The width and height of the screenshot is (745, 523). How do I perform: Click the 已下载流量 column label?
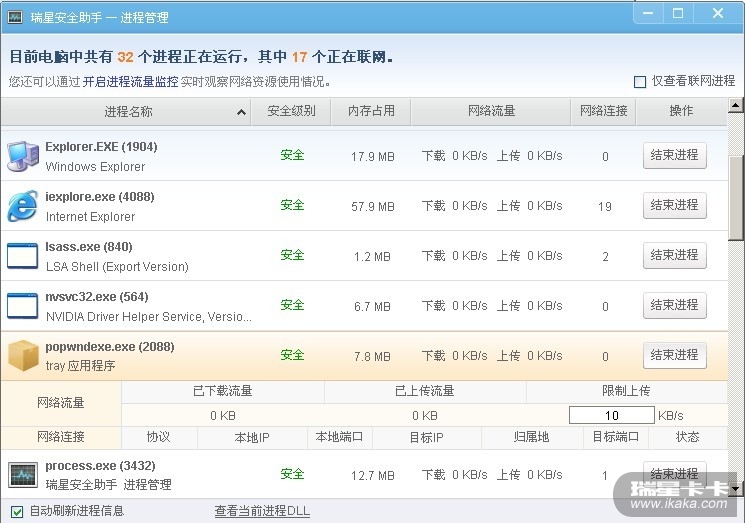[x=223, y=391]
